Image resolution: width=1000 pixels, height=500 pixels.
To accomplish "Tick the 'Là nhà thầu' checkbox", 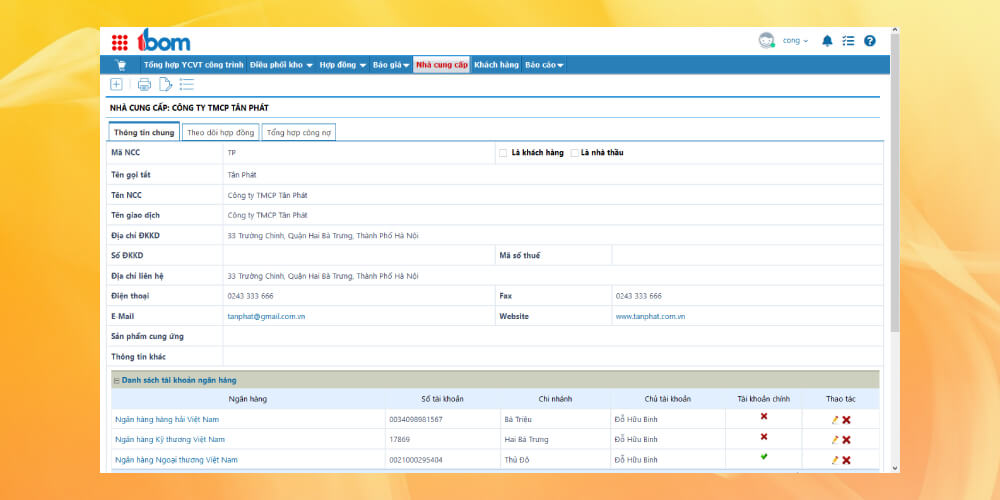I will [x=575, y=153].
